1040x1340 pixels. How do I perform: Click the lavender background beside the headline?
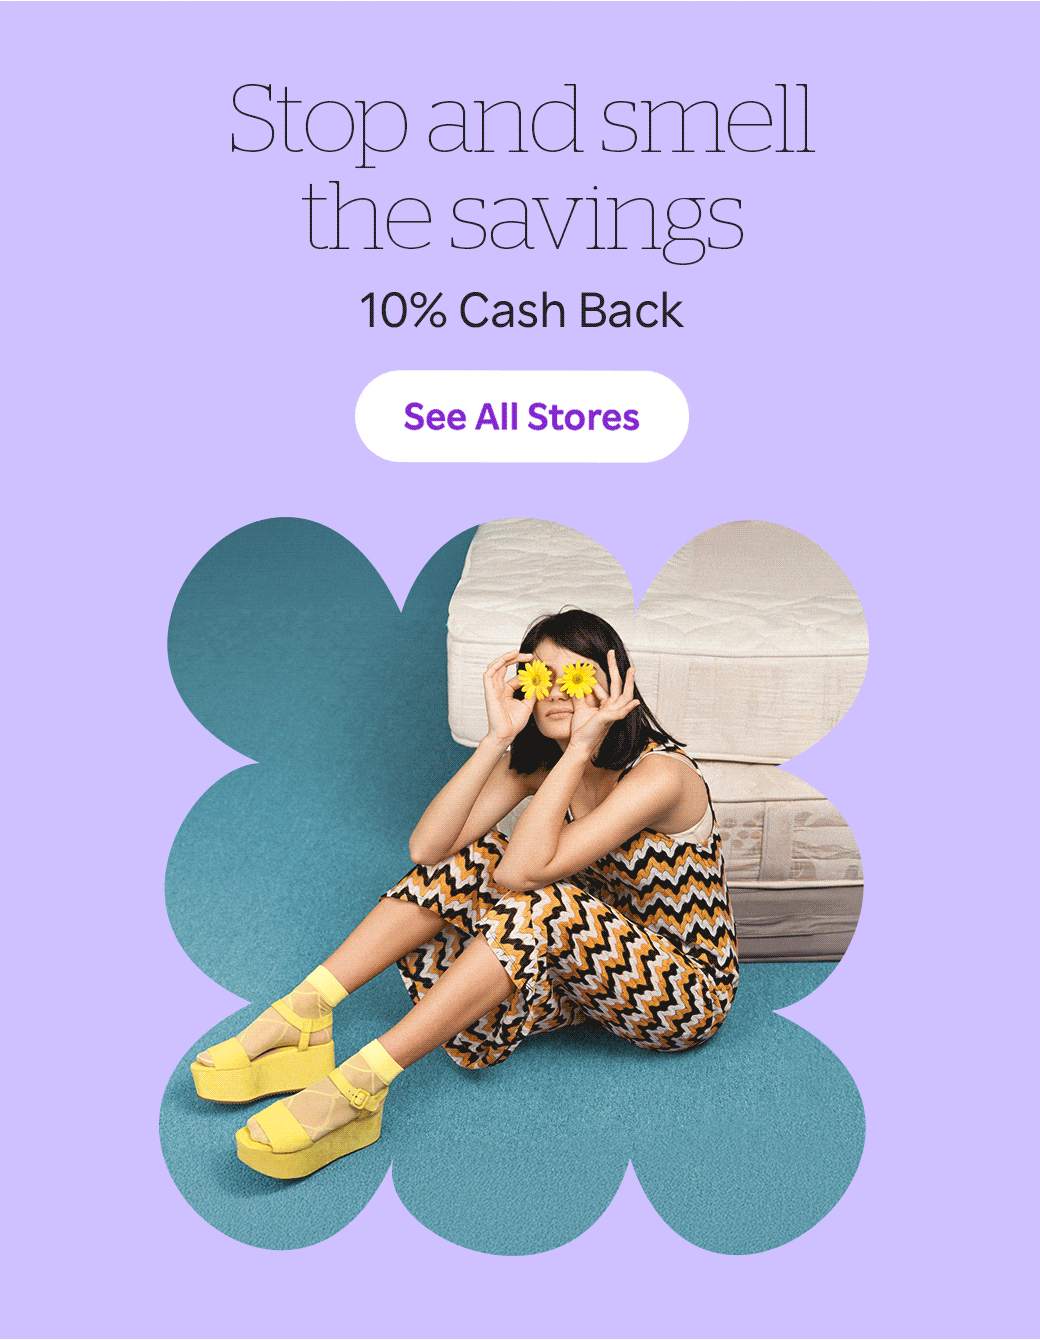coord(110,170)
